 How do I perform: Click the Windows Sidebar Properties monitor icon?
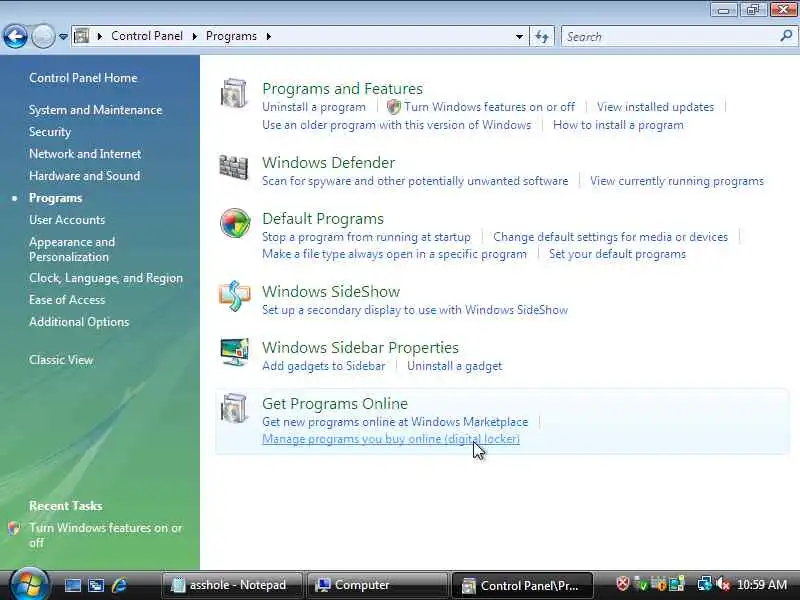pos(235,352)
